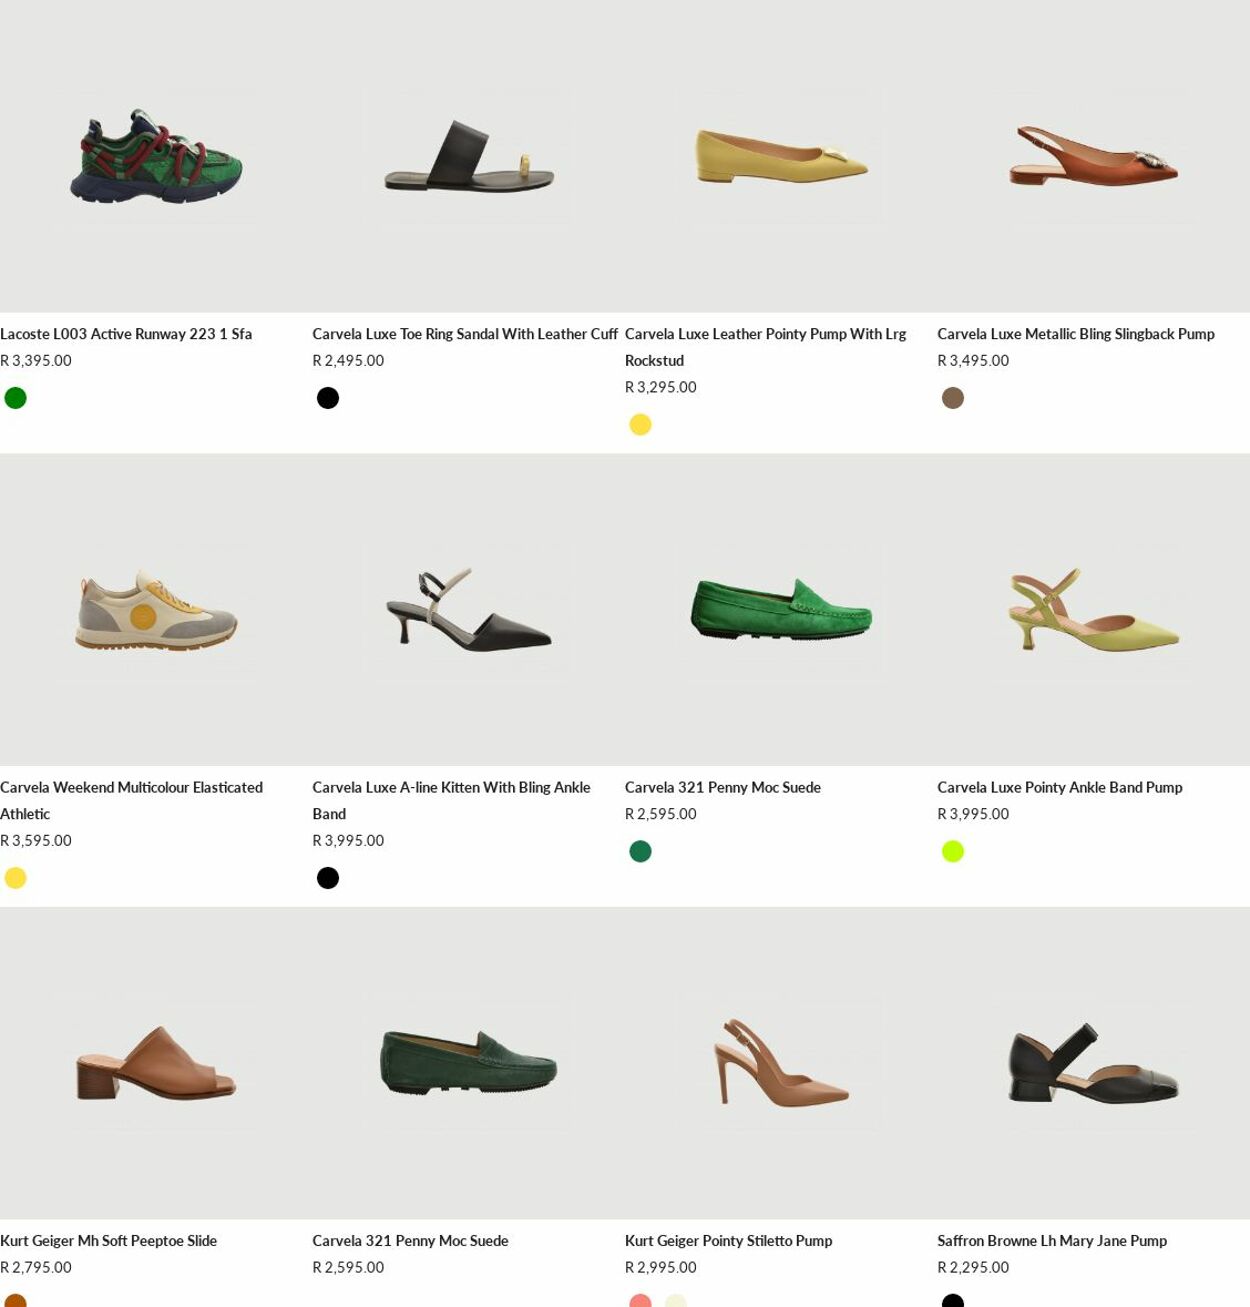Image resolution: width=1250 pixels, height=1307 pixels.
Task: Open Carvela 321 Penny Moc Suede title beside Kurt Geiger slide
Action: pos(410,1241)
